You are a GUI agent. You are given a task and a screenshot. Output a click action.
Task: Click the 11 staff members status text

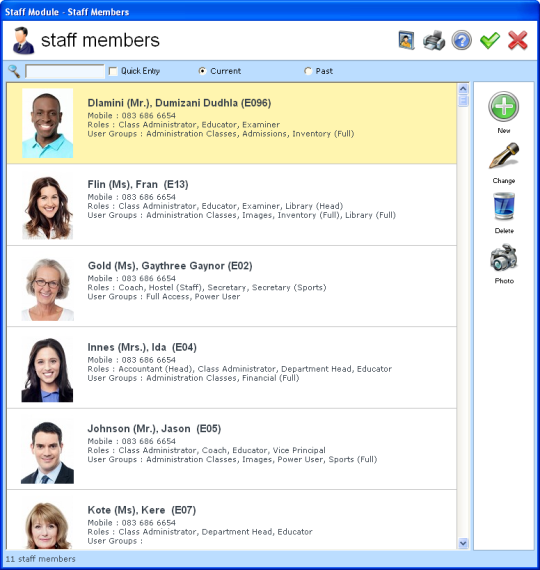pyautogui.click(x=41, y=559)
